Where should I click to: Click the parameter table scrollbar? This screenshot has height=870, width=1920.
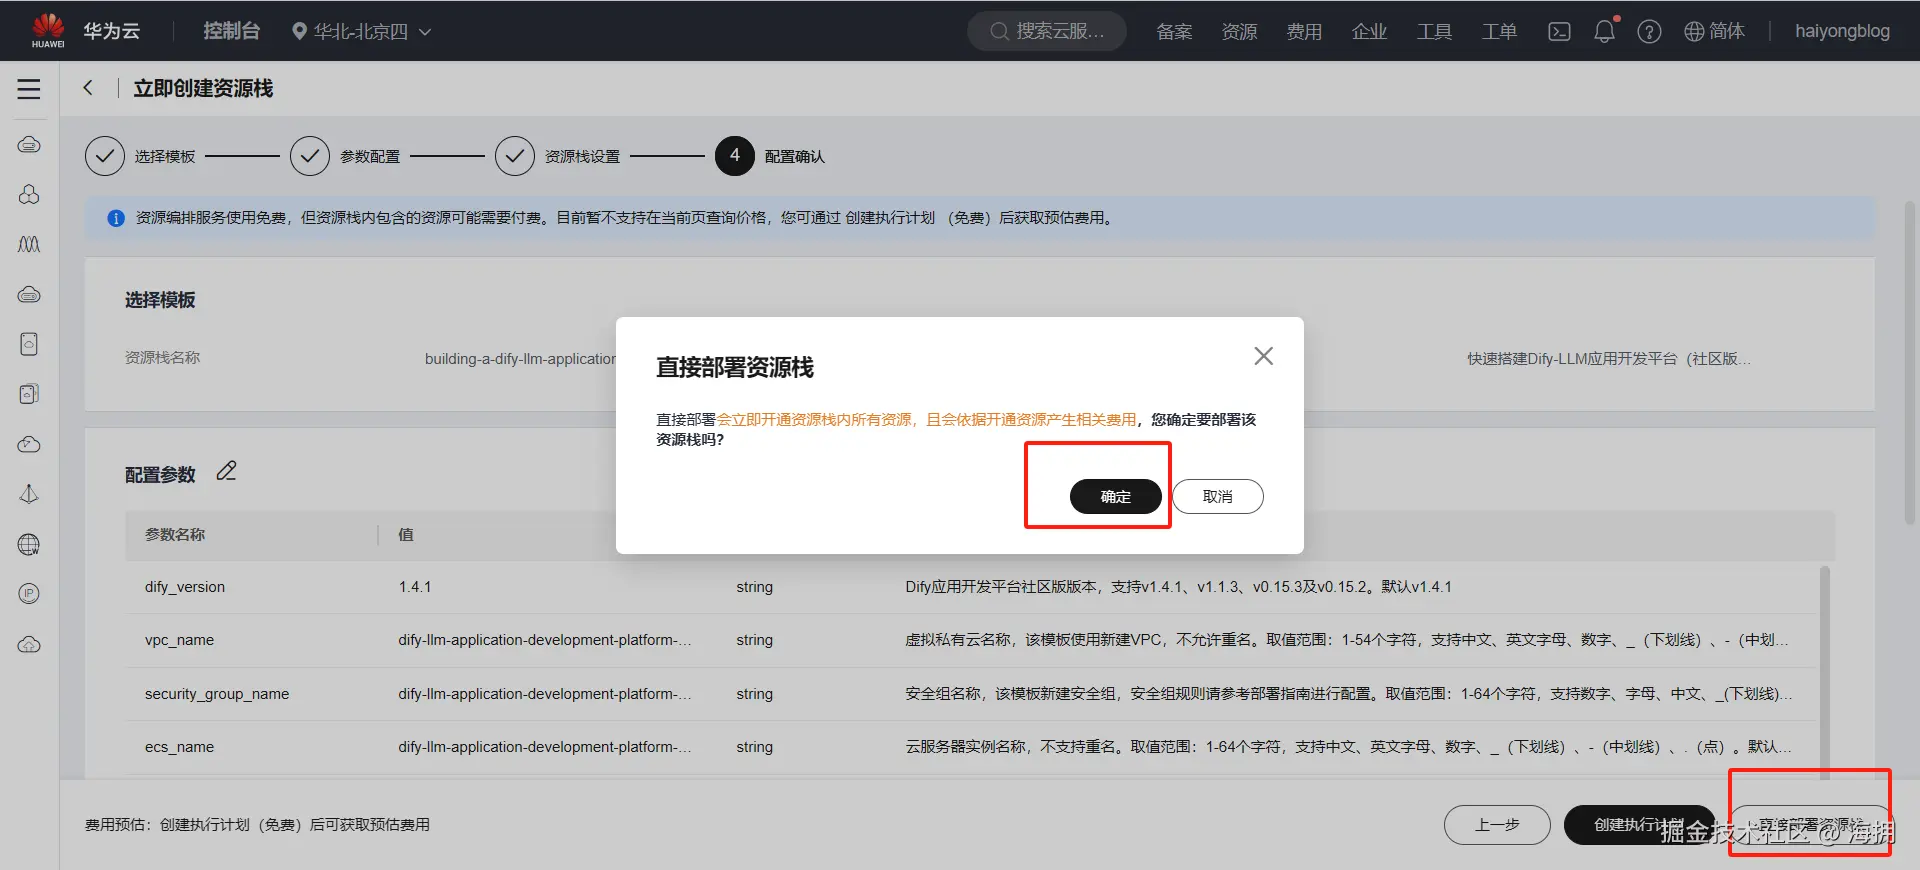click(1825, 672)
